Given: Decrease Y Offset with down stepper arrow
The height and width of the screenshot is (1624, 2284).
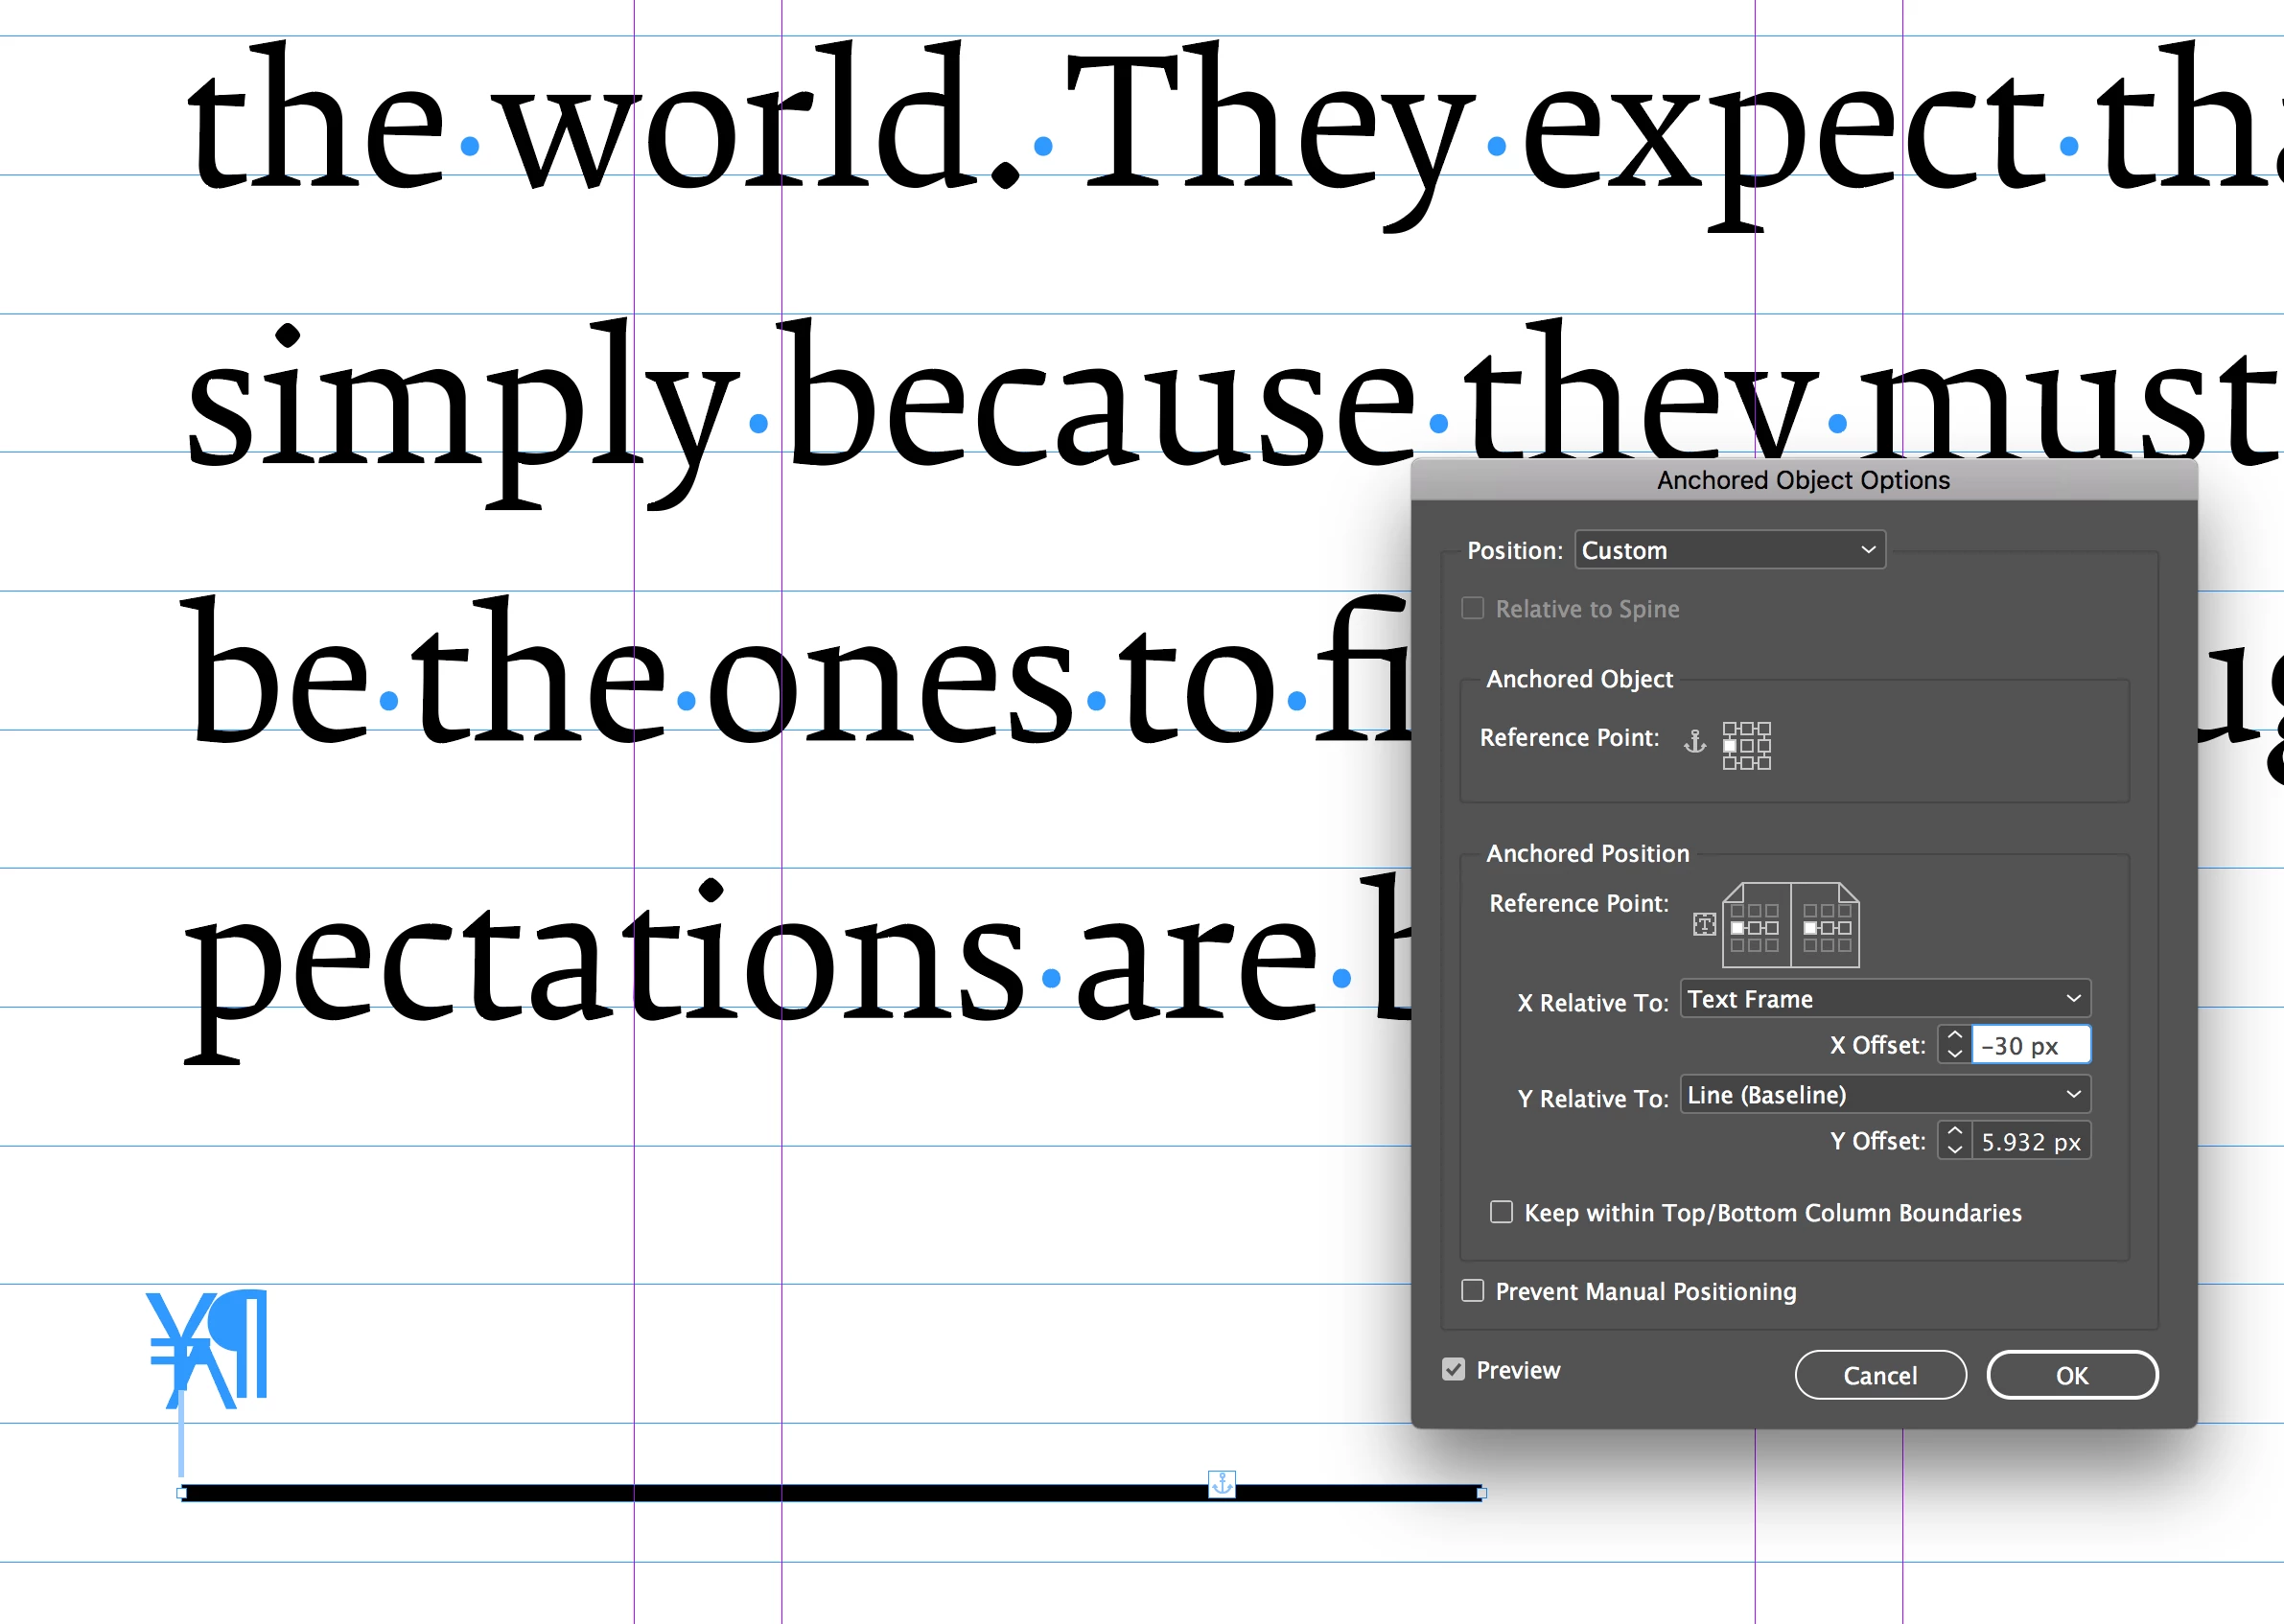Looking at the screenshot, I should (x=1955, y=1151).
